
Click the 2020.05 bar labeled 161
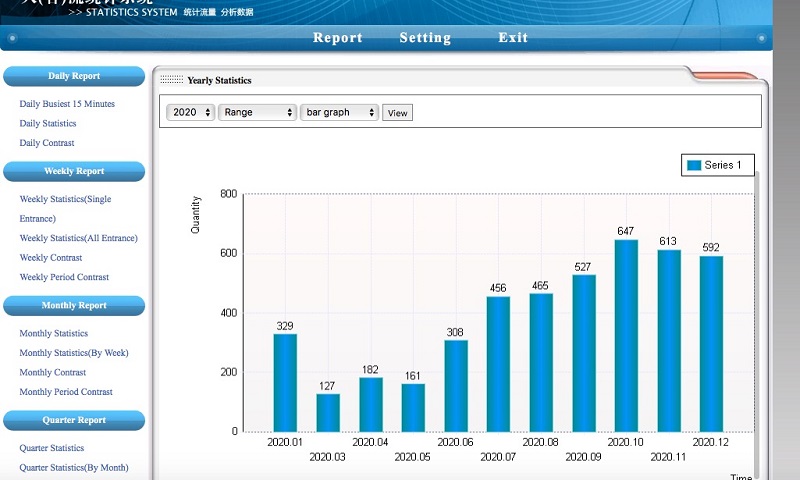point(413,408)
